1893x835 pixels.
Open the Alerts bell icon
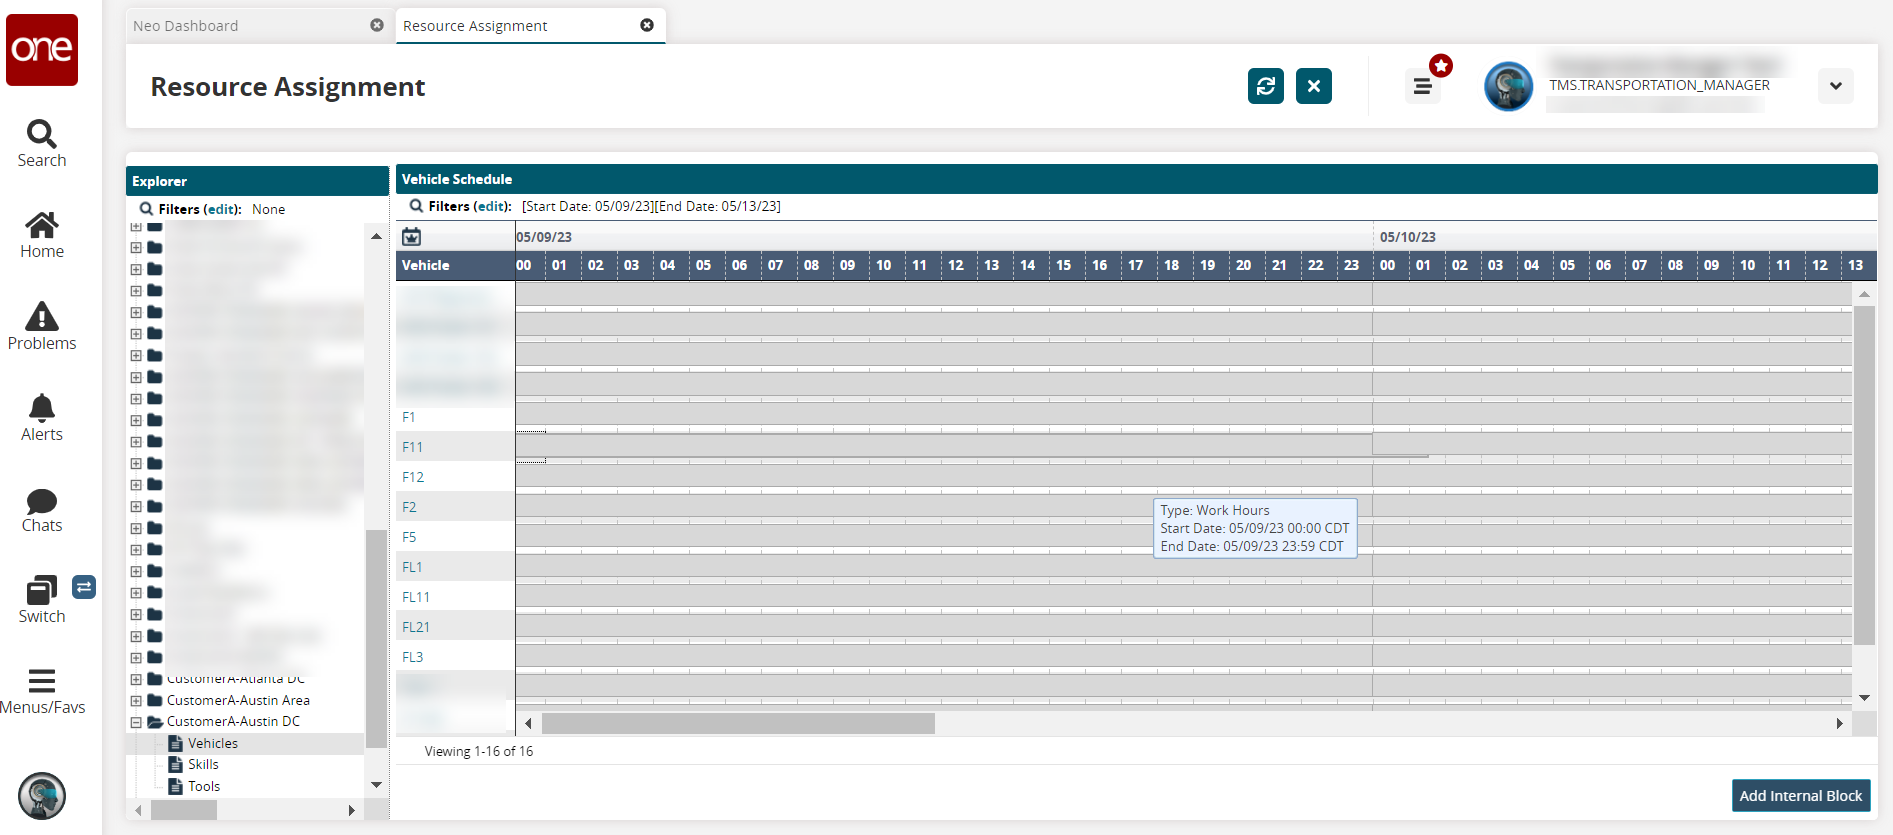pos(42,418)
